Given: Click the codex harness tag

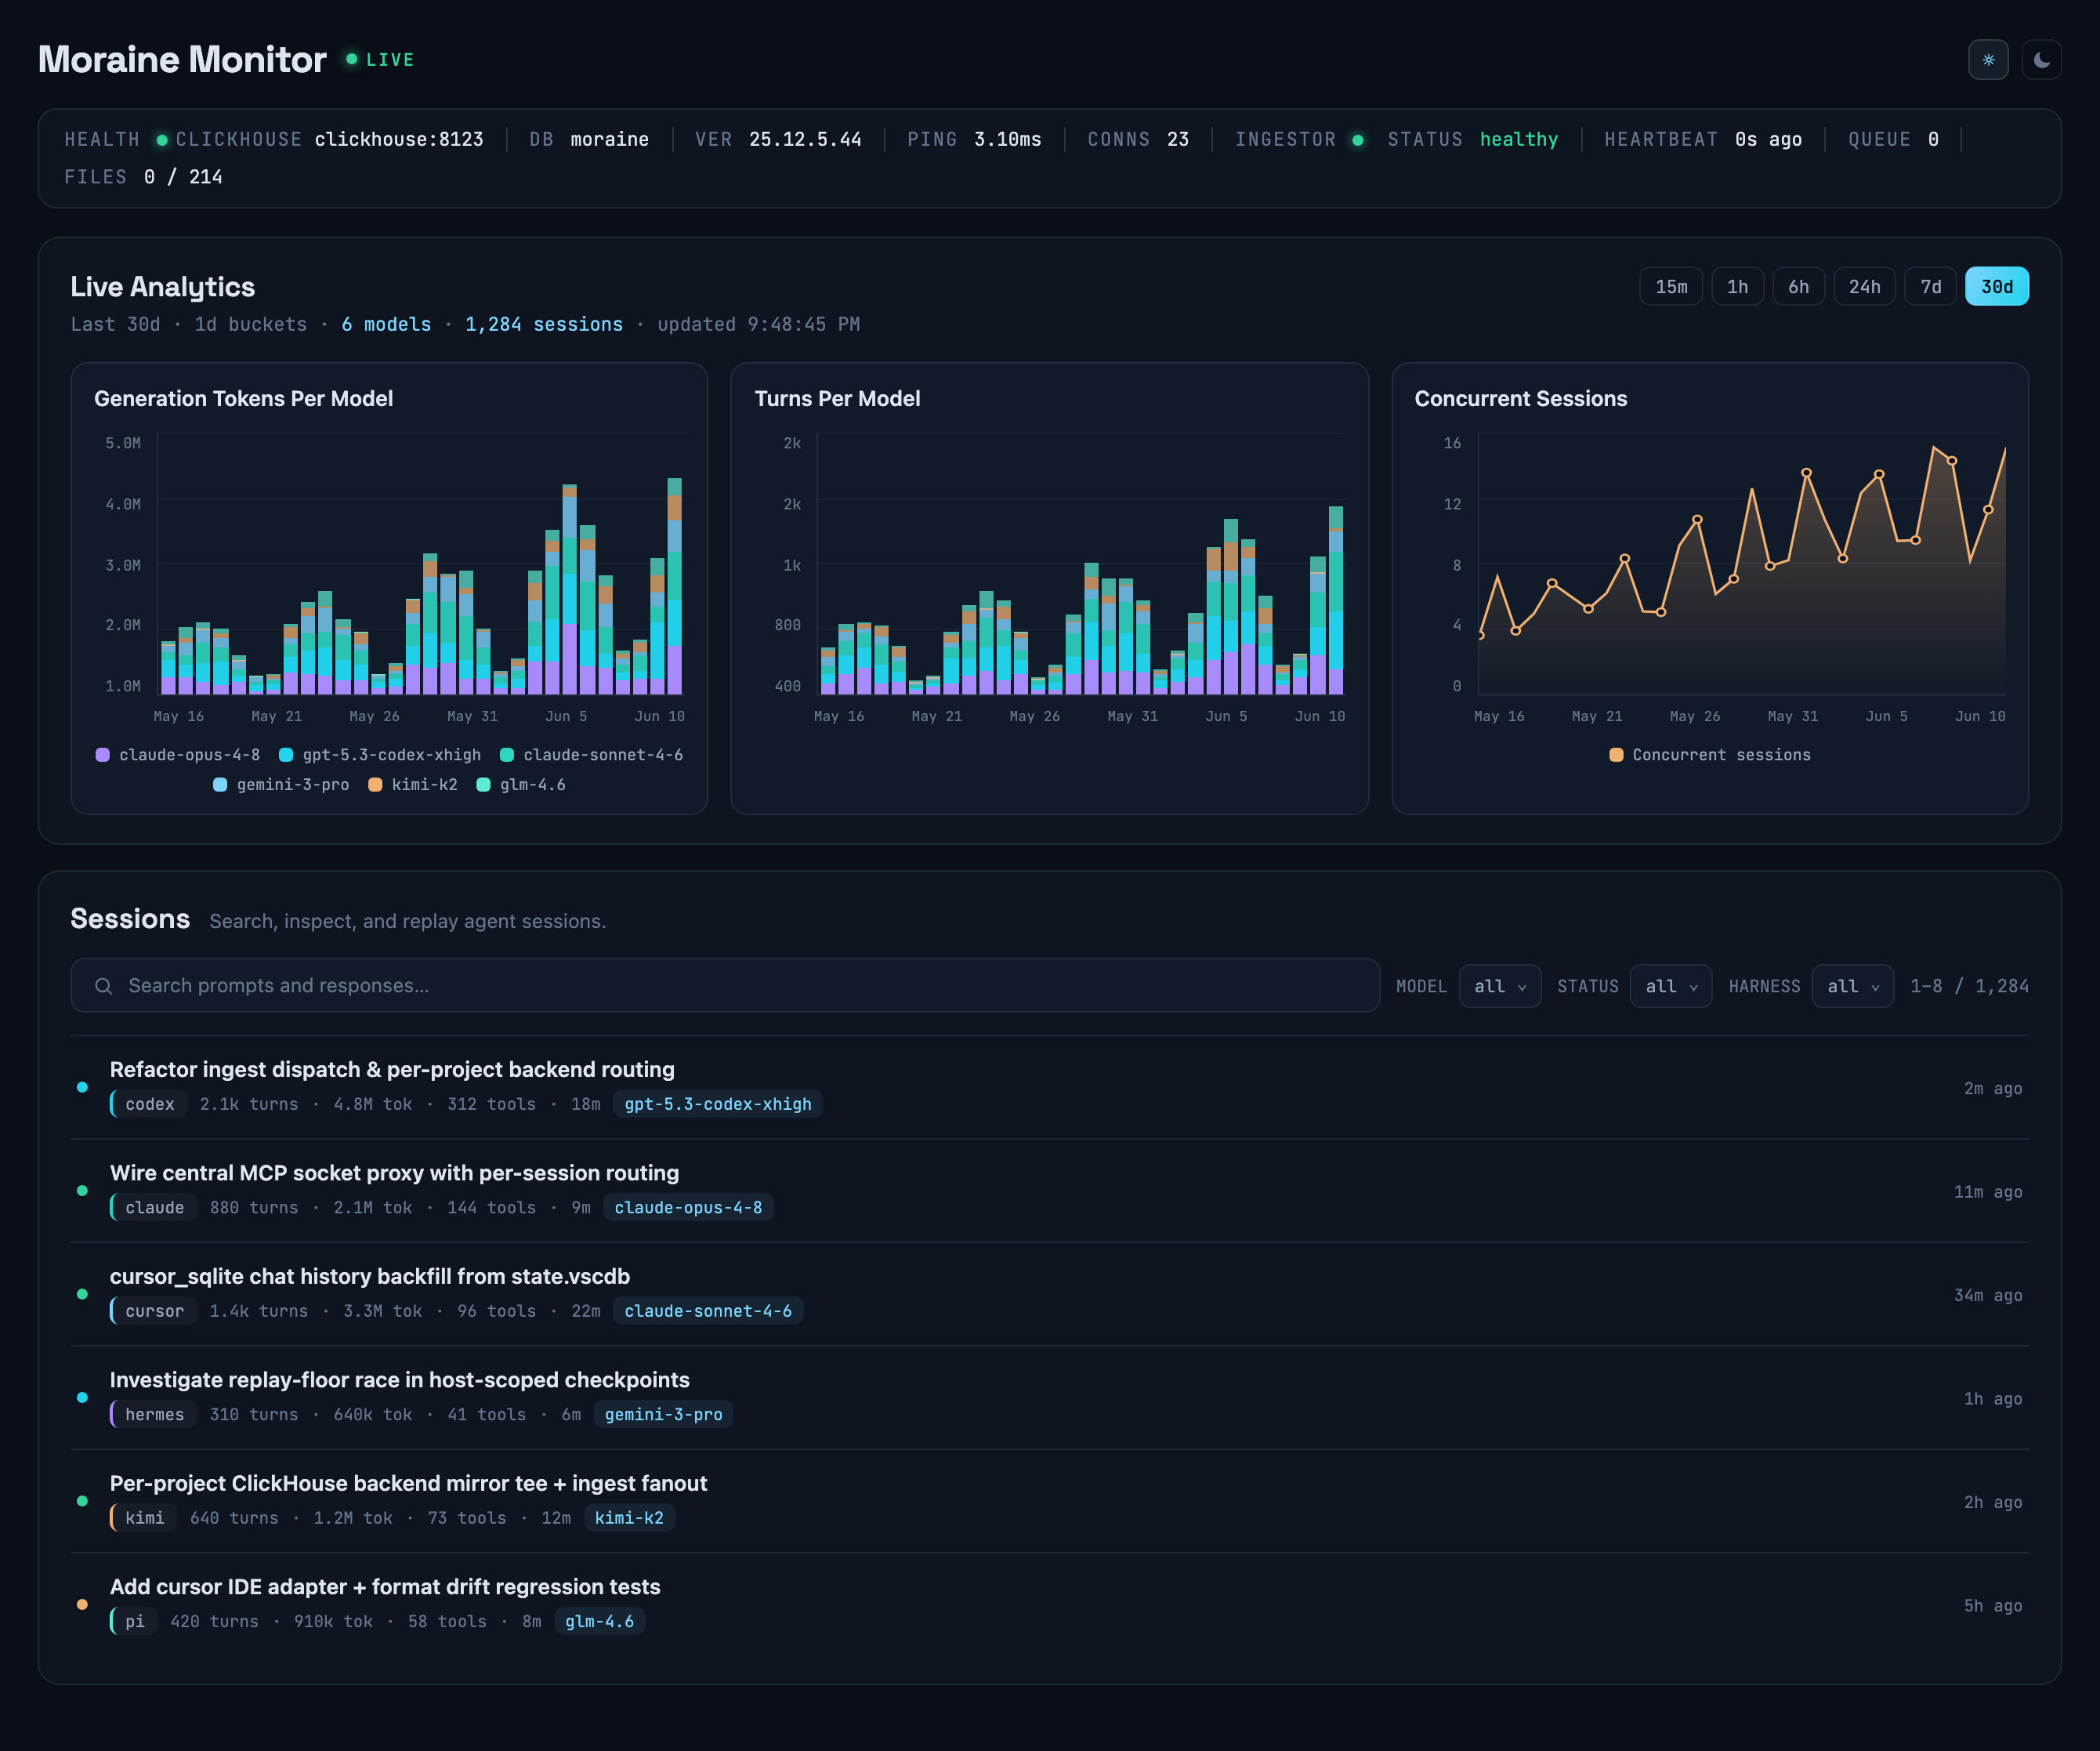Looking at the screenshot, I should click(x=149, y=1104).
